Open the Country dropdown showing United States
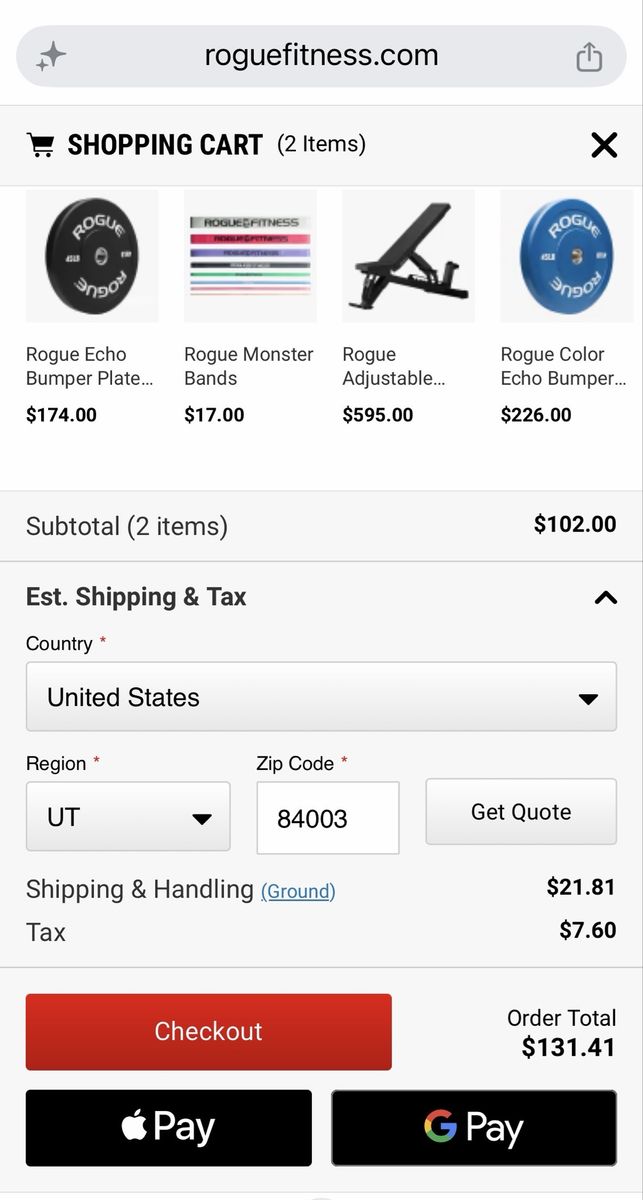 321,697
